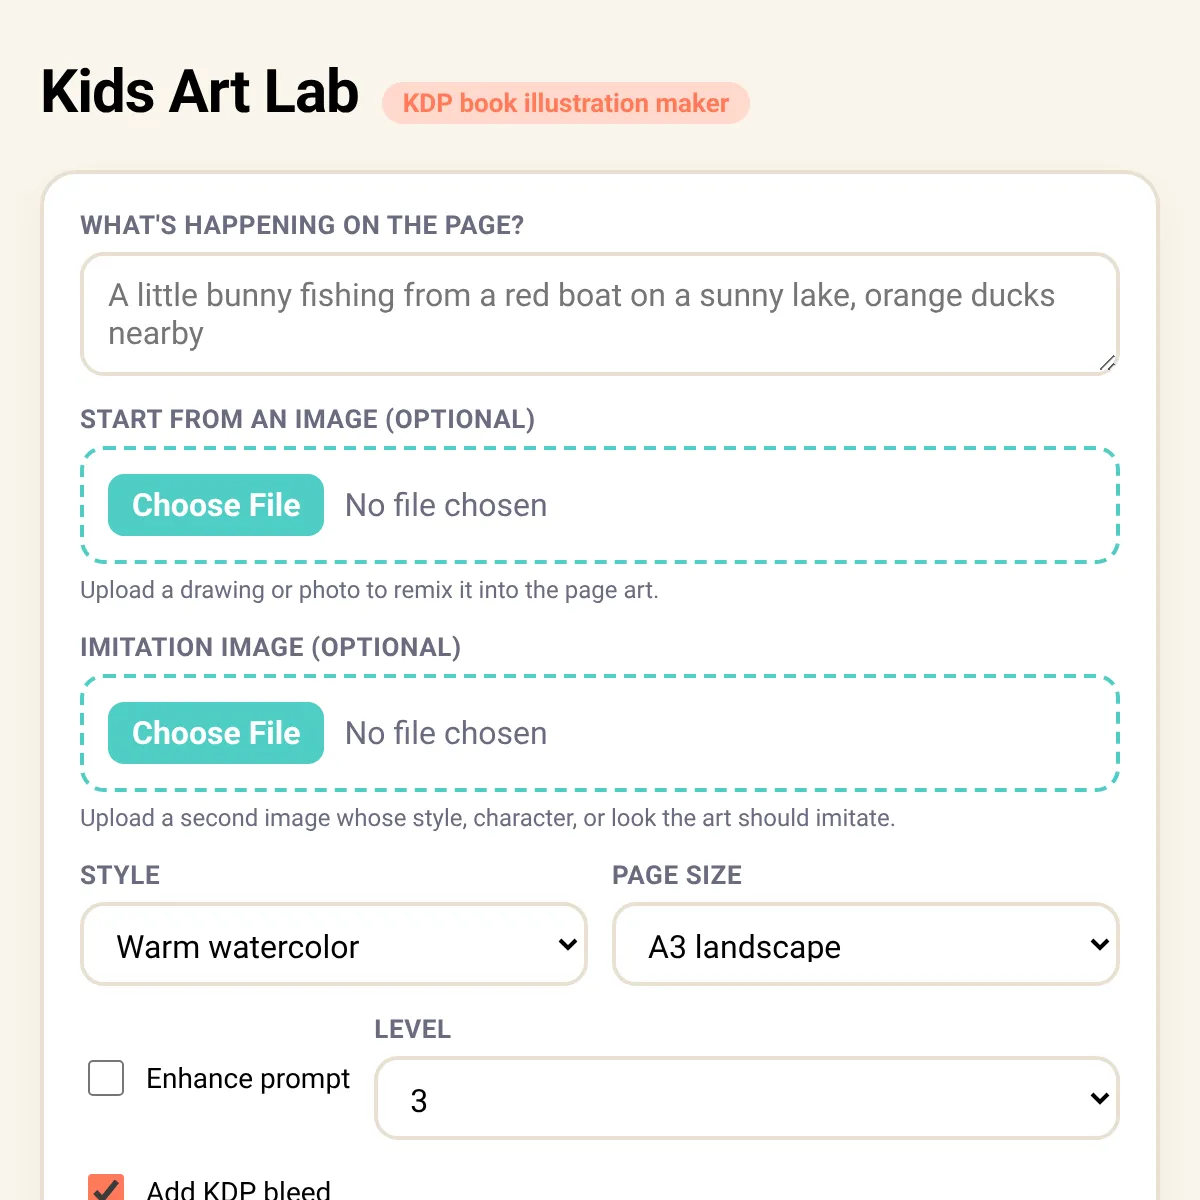This screenshot has width=1200, height=1200.
Task: Click the Kids Art Lab heading
Action: [x=200, y=92]
